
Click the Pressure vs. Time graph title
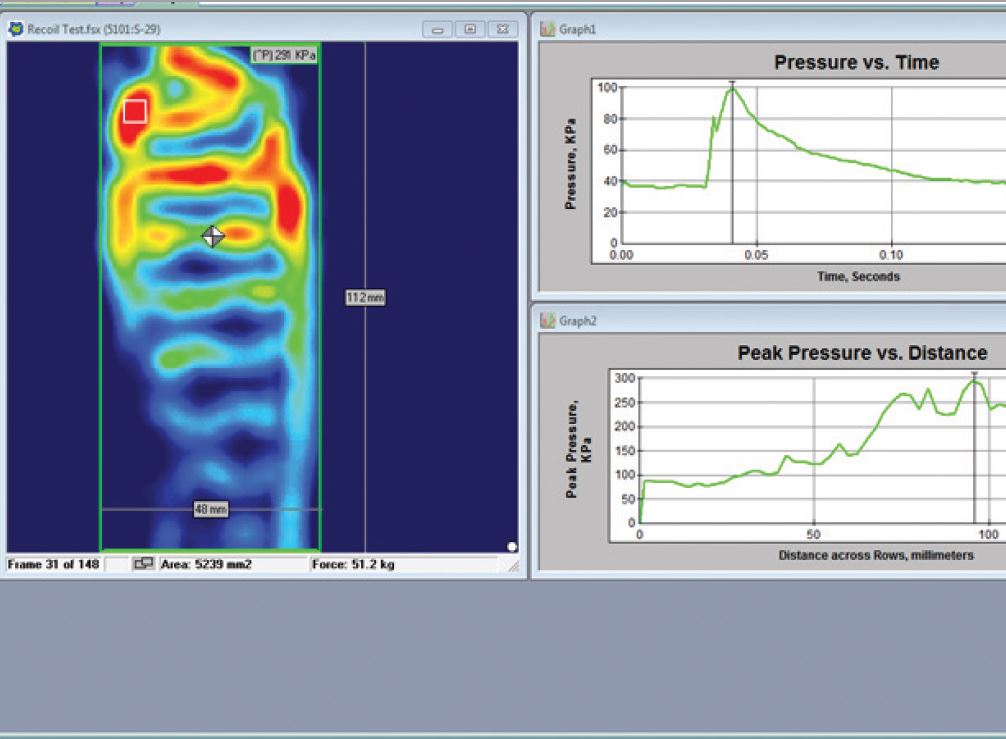point(856,63)
